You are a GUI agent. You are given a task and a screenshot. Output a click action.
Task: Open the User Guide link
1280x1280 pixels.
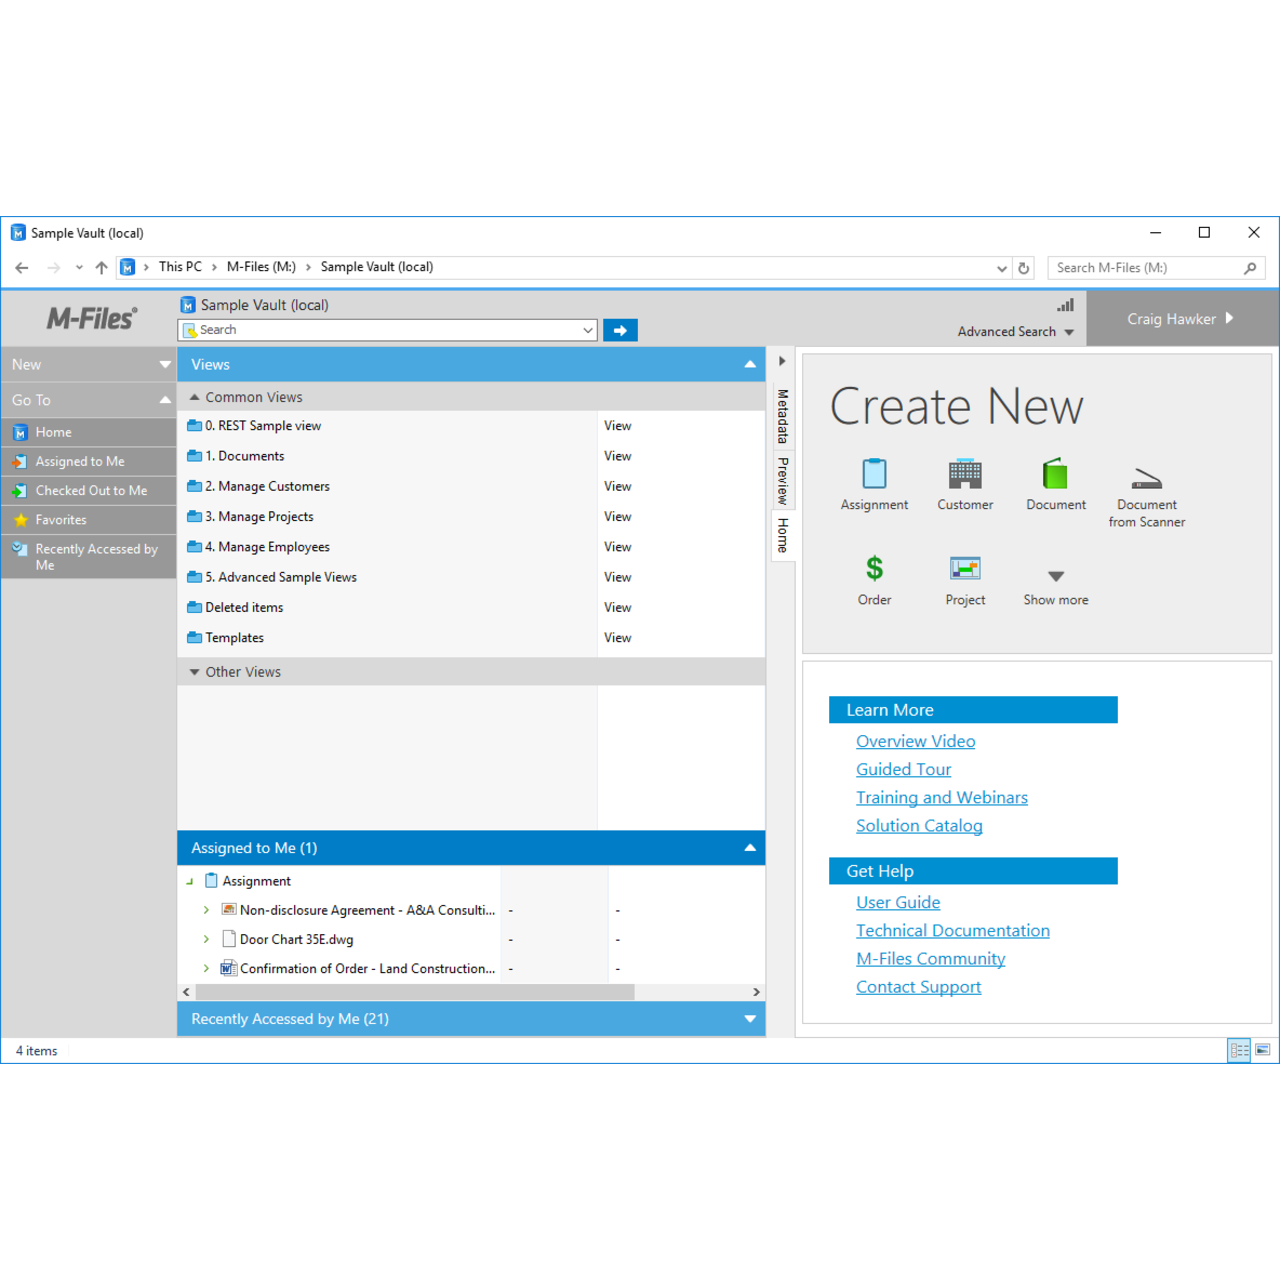click(898, 902)
